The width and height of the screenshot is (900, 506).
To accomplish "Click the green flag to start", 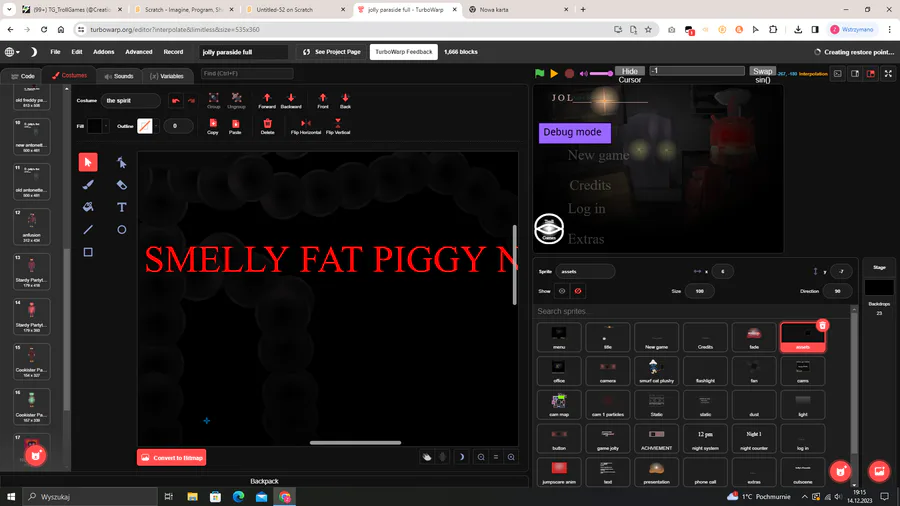I will tap(540, 73).
